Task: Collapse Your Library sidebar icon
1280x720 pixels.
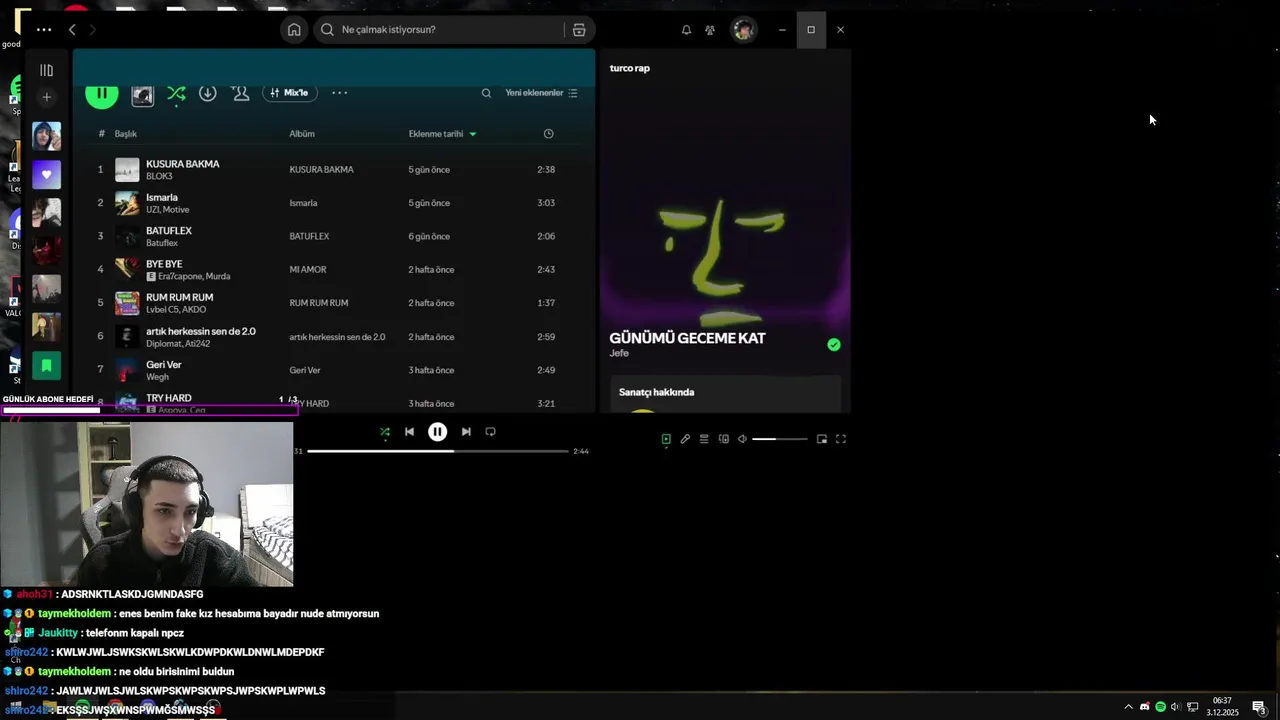Action: pos(46,70)
